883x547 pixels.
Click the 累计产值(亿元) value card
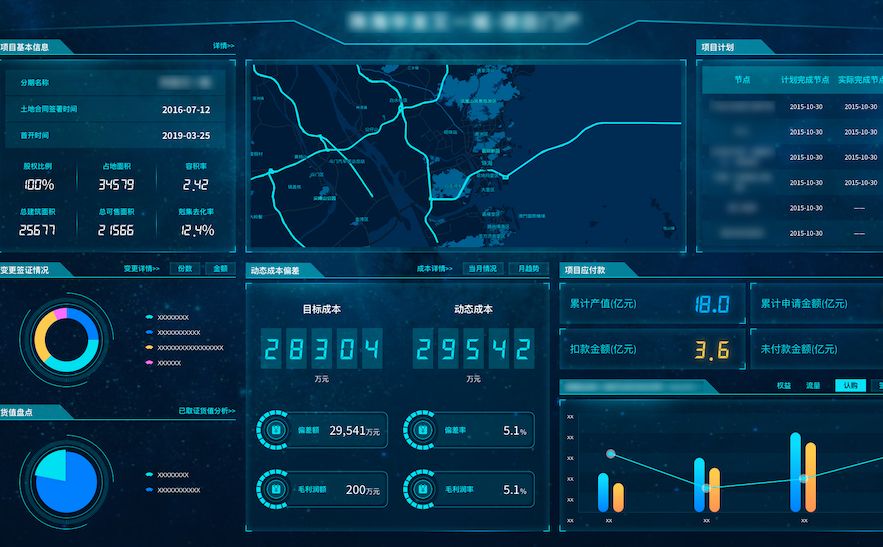click(653, 304)
